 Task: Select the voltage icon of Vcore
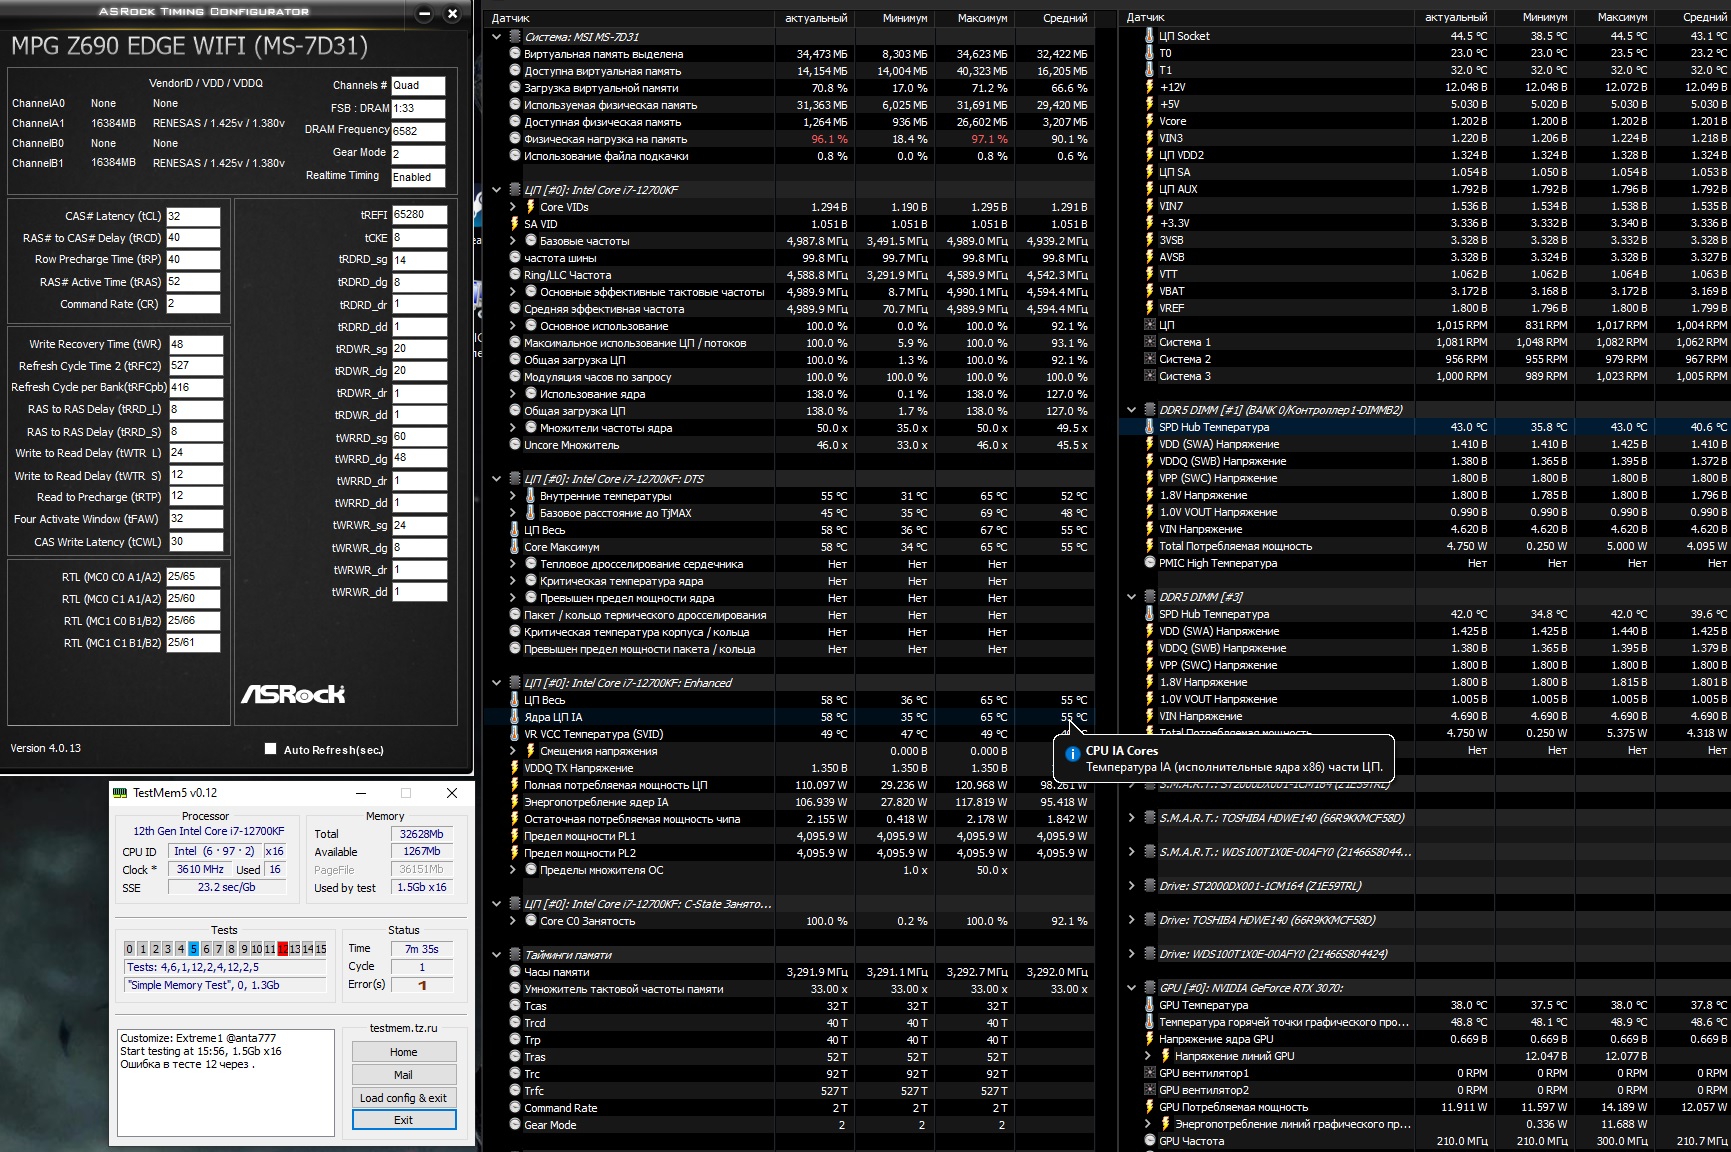point(1150,121)
